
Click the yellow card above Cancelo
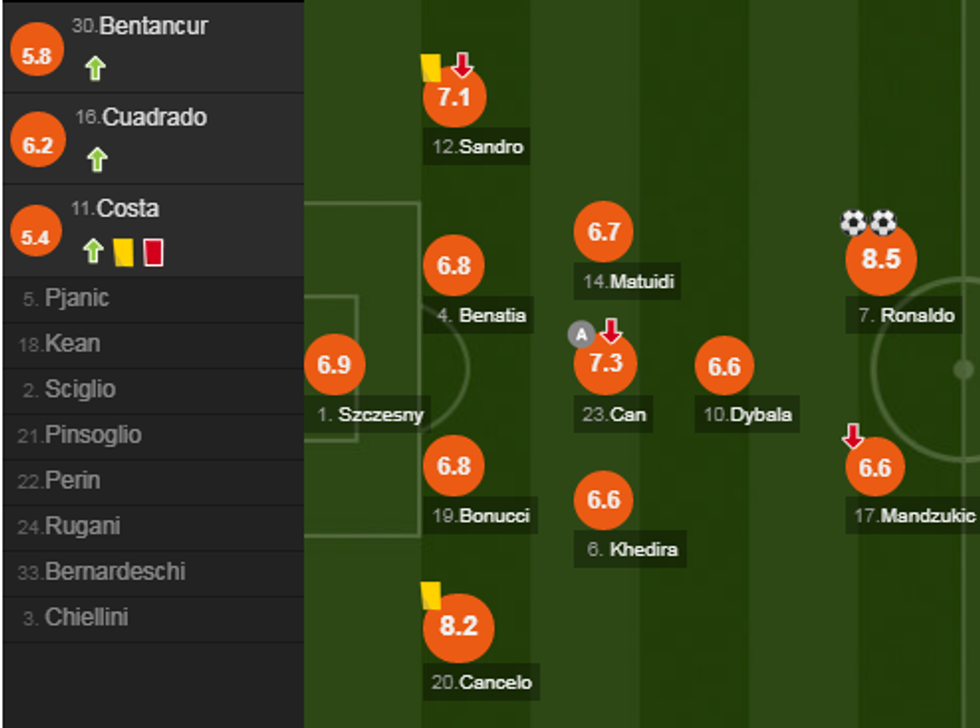(431, 595)
